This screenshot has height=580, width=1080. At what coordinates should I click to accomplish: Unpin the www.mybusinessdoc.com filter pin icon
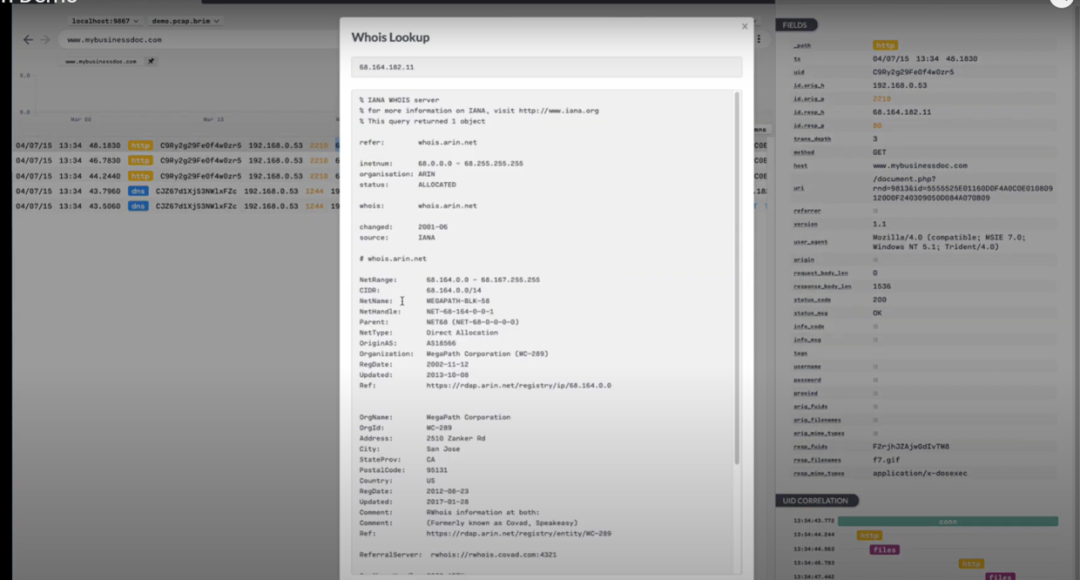pyautogui.click(x=151, y=61)
